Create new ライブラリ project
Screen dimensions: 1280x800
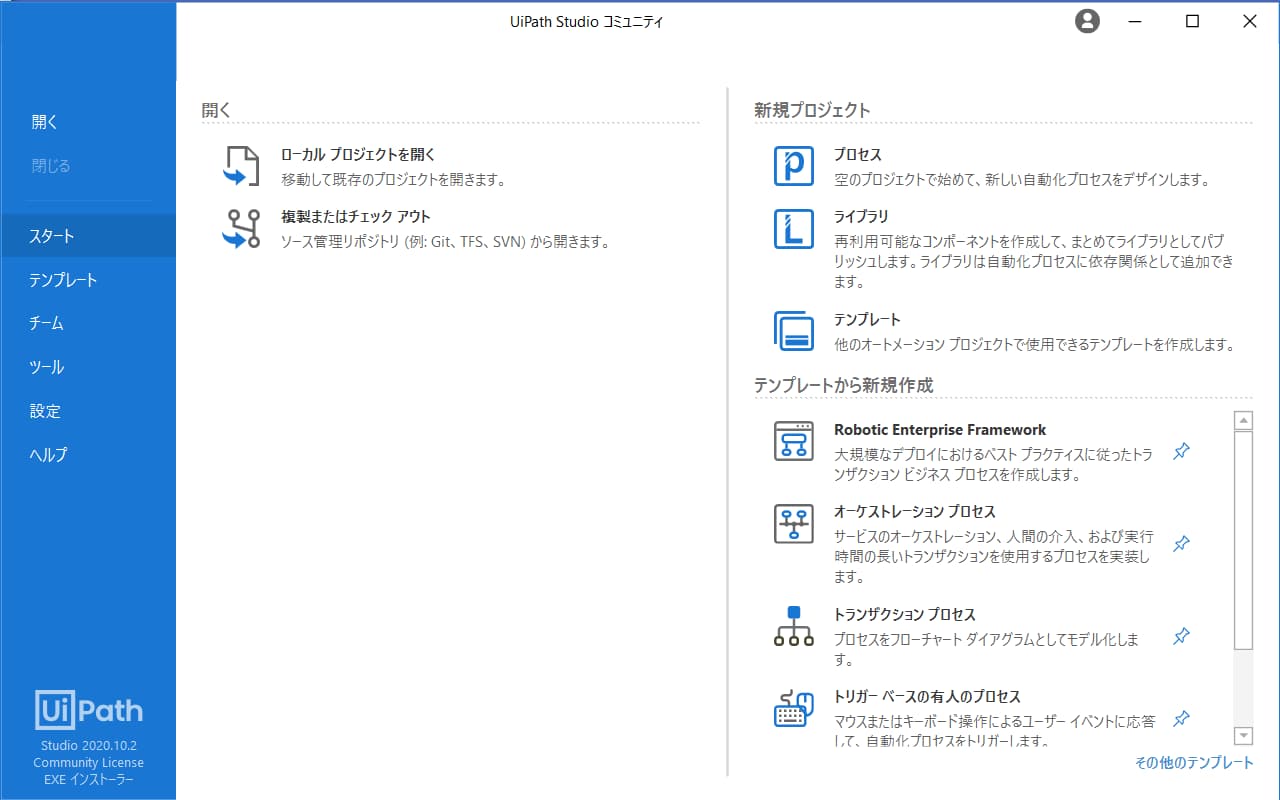click(861, 217)
